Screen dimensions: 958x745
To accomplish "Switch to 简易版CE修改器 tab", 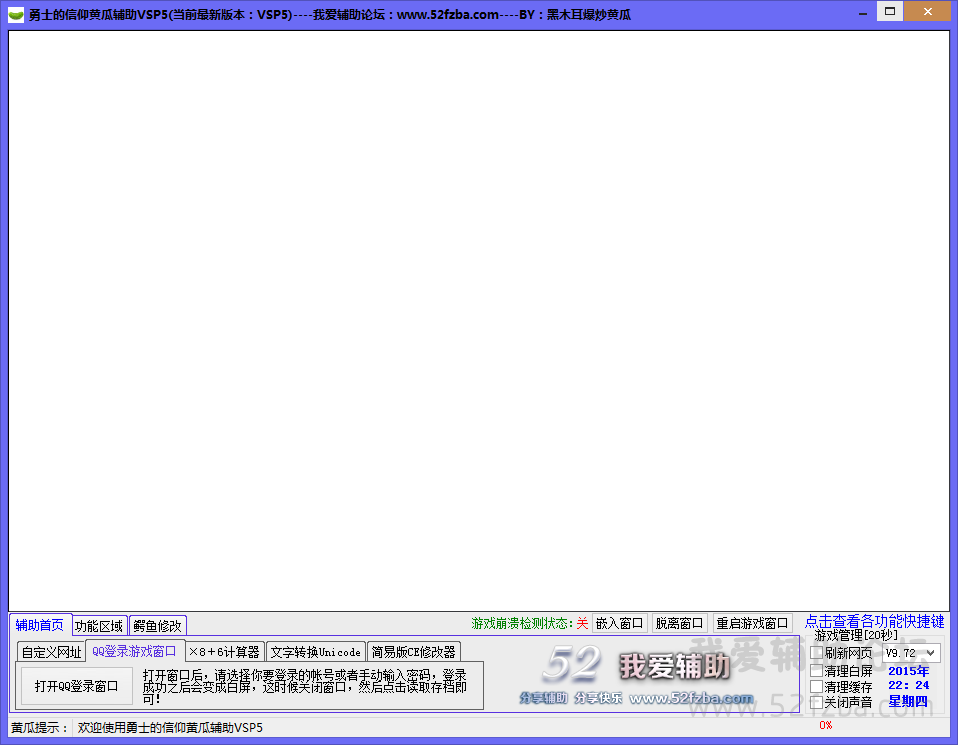I will click(413, 652).
